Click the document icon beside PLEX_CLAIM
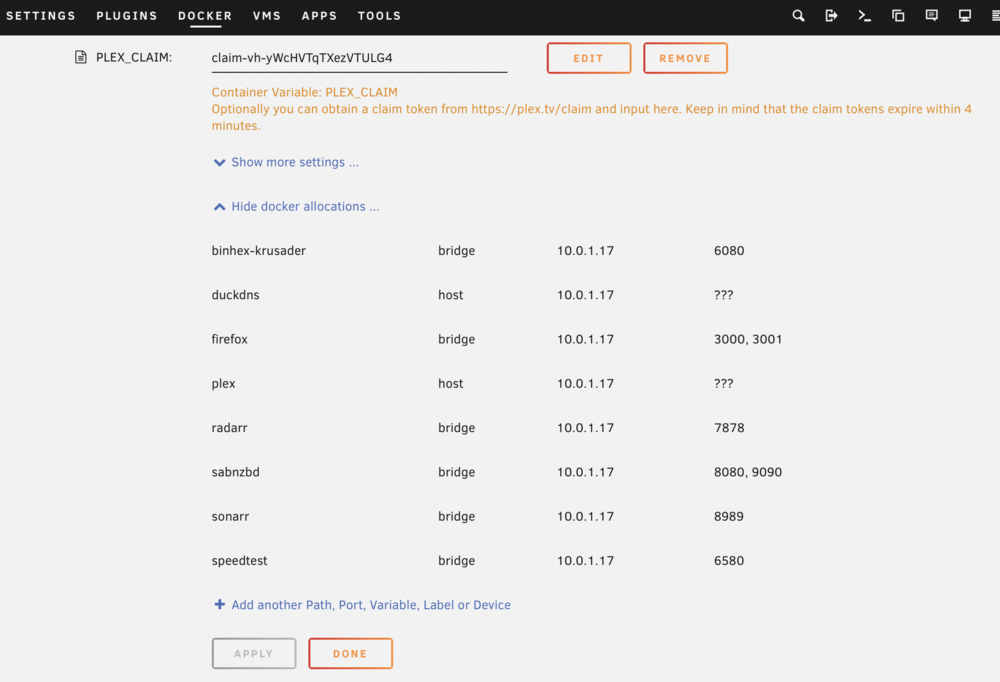Screen dimensions: 1000x682 pos(80,57)
